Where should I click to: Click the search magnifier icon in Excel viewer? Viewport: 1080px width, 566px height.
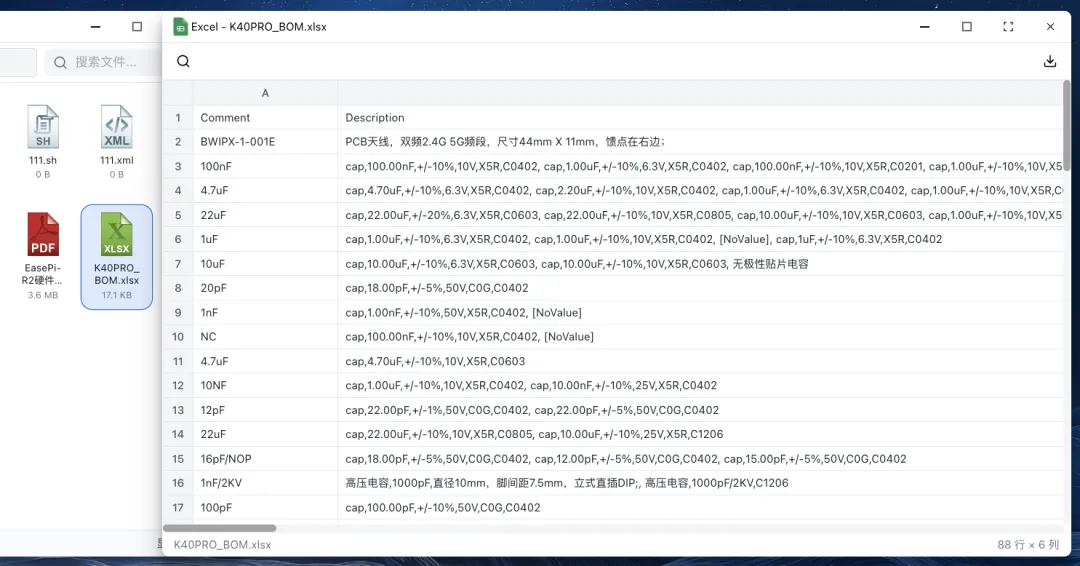coord(183,61)
